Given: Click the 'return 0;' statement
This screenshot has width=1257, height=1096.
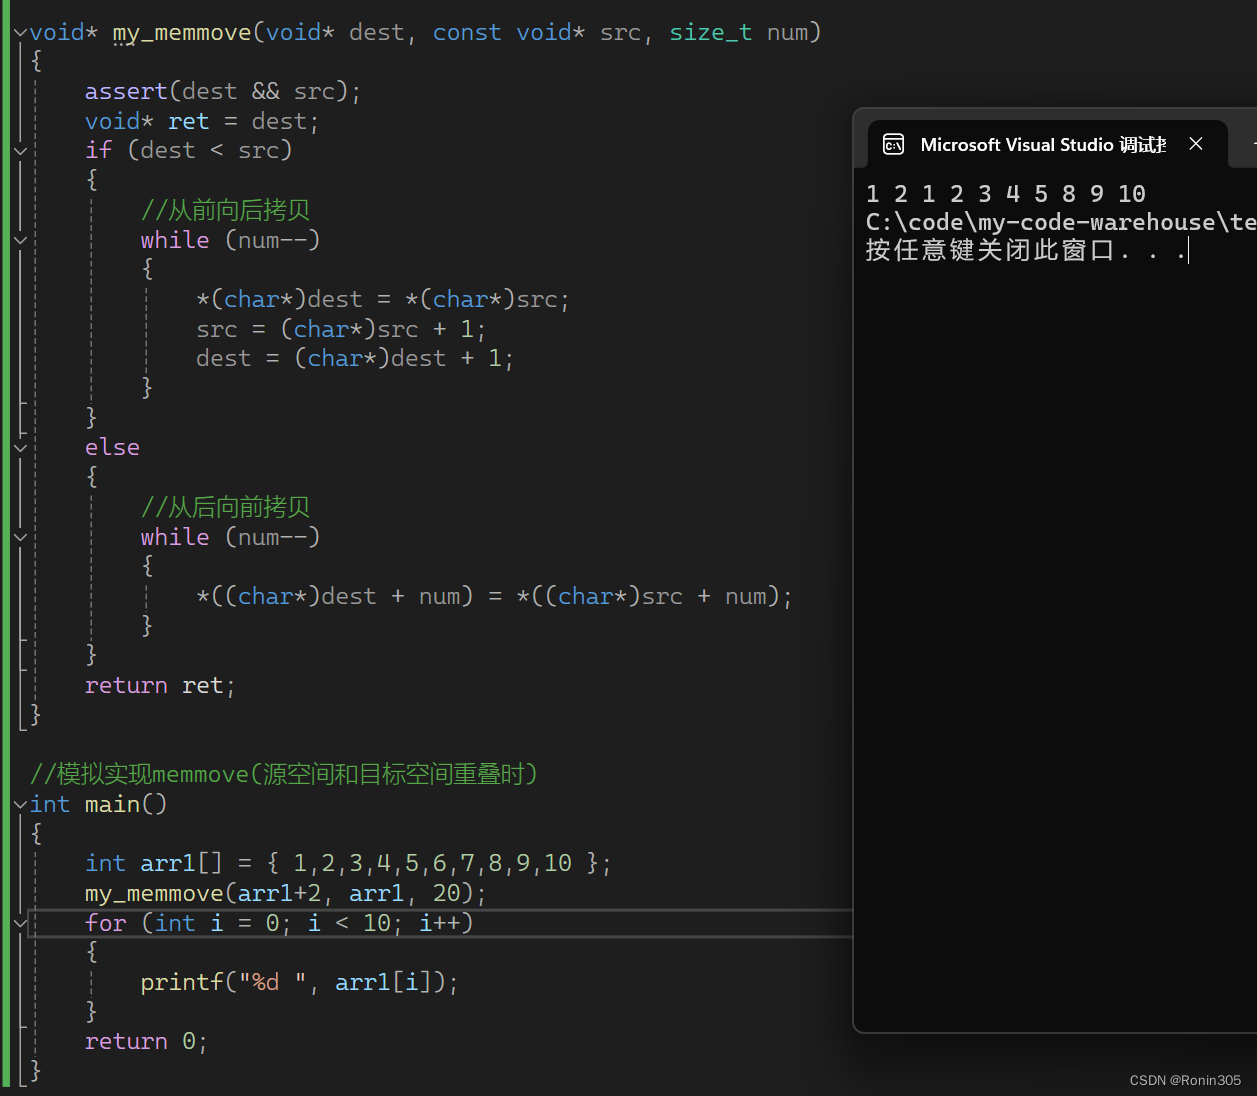Looking at the screenshot, I should [x=146, y=1042].
